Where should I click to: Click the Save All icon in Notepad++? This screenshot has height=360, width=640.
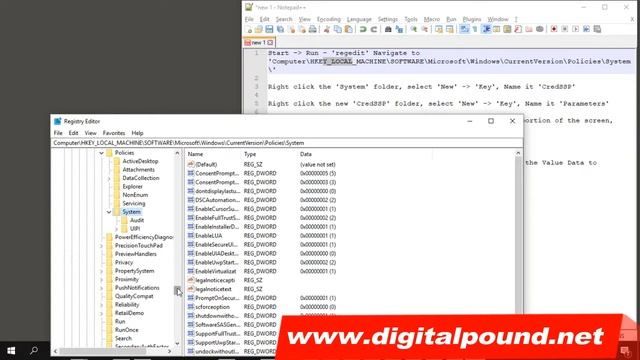[x=280, y=29]
